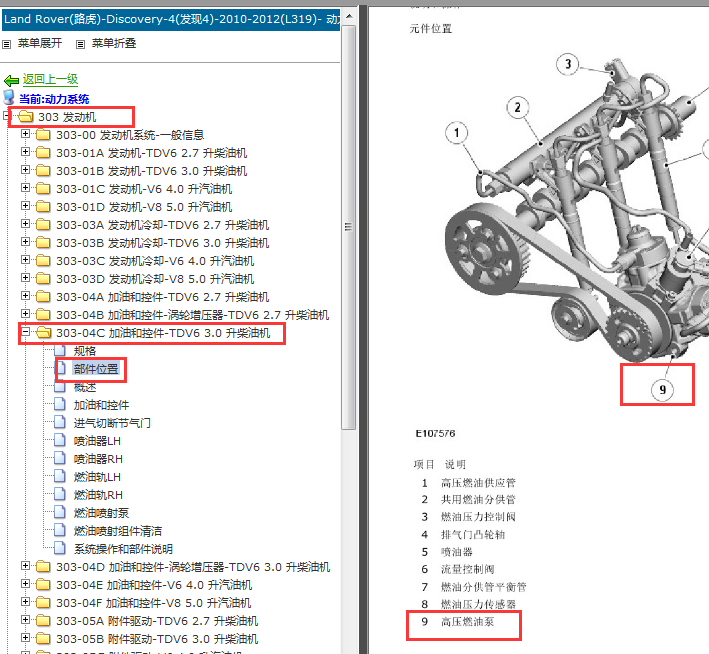Click the 菜单展开 expand-menu icon
Screen dimensions: 709x654
6,44
